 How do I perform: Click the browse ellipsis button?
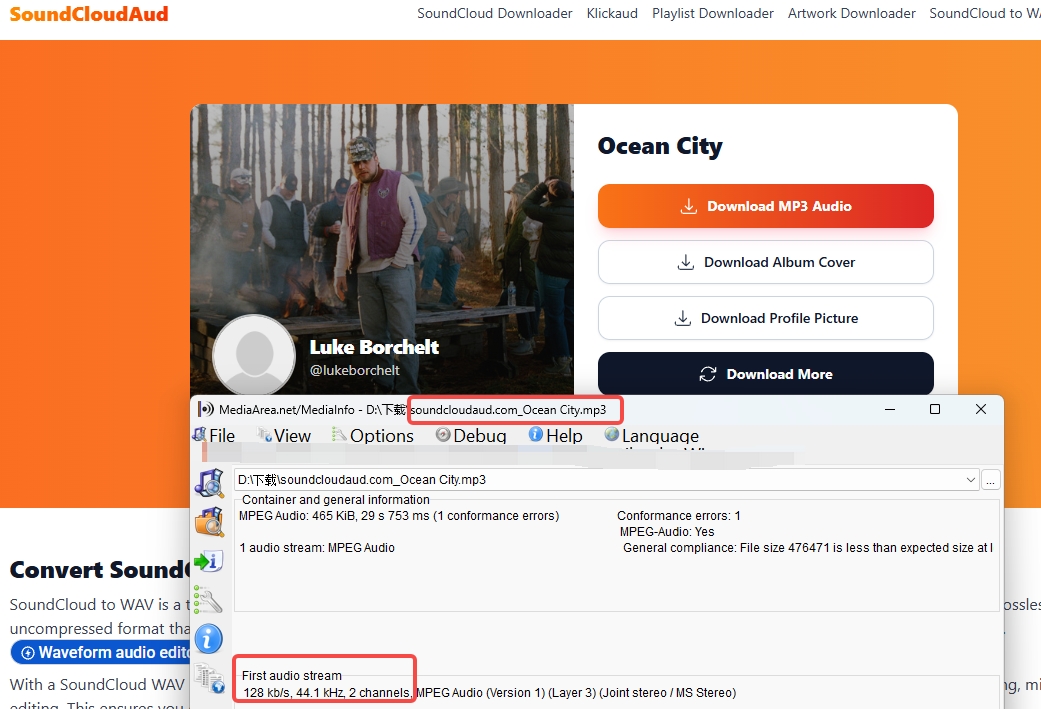990,479
